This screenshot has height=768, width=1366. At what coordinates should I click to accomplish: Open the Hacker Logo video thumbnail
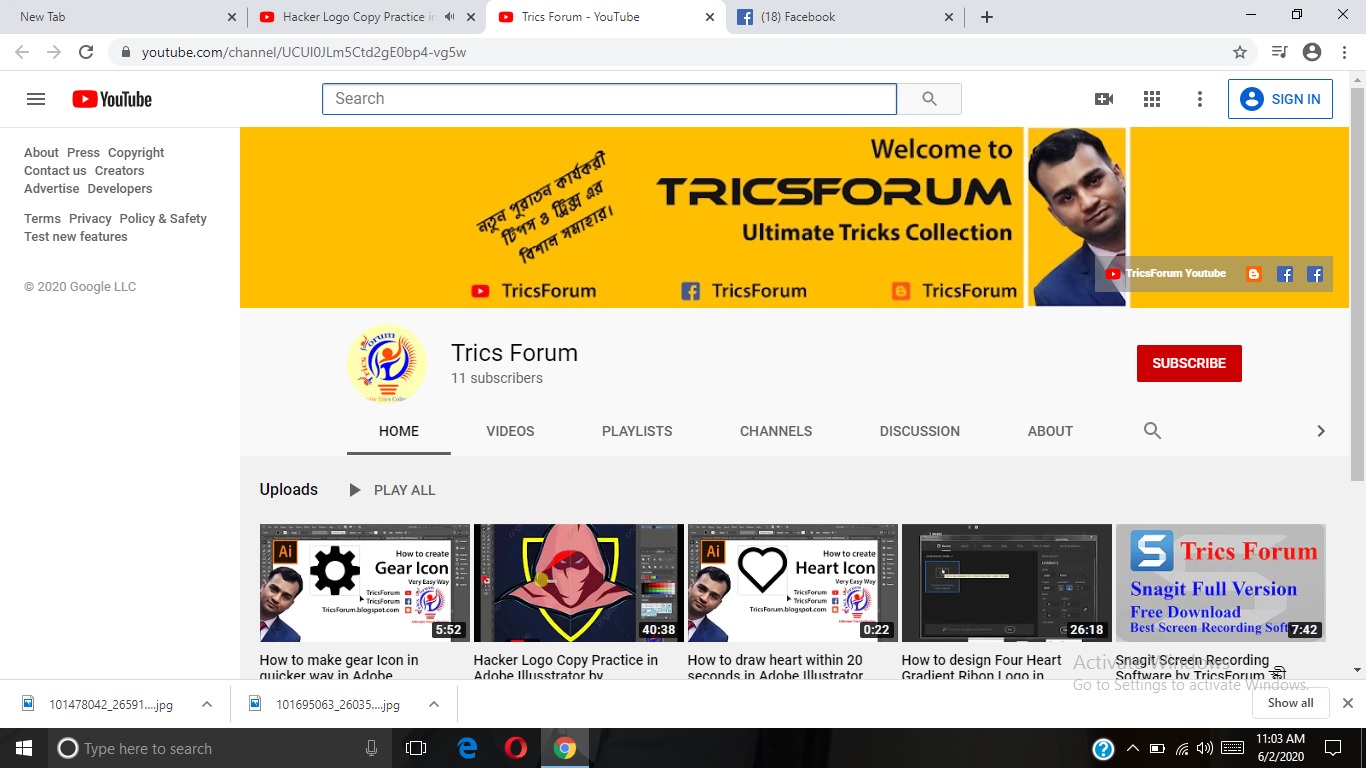click(579, 583)
